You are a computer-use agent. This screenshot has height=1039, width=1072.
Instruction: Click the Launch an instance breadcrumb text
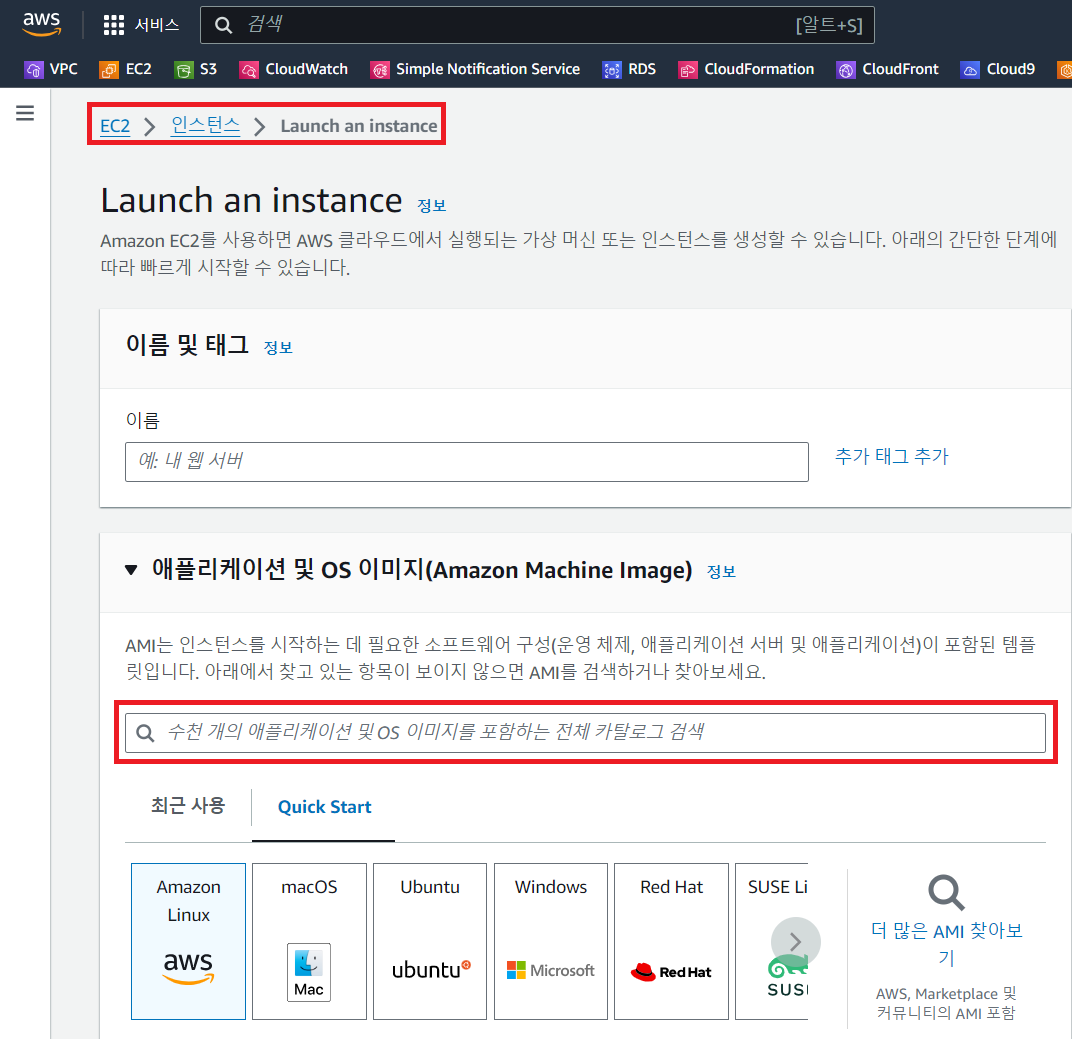pos(359,126)
